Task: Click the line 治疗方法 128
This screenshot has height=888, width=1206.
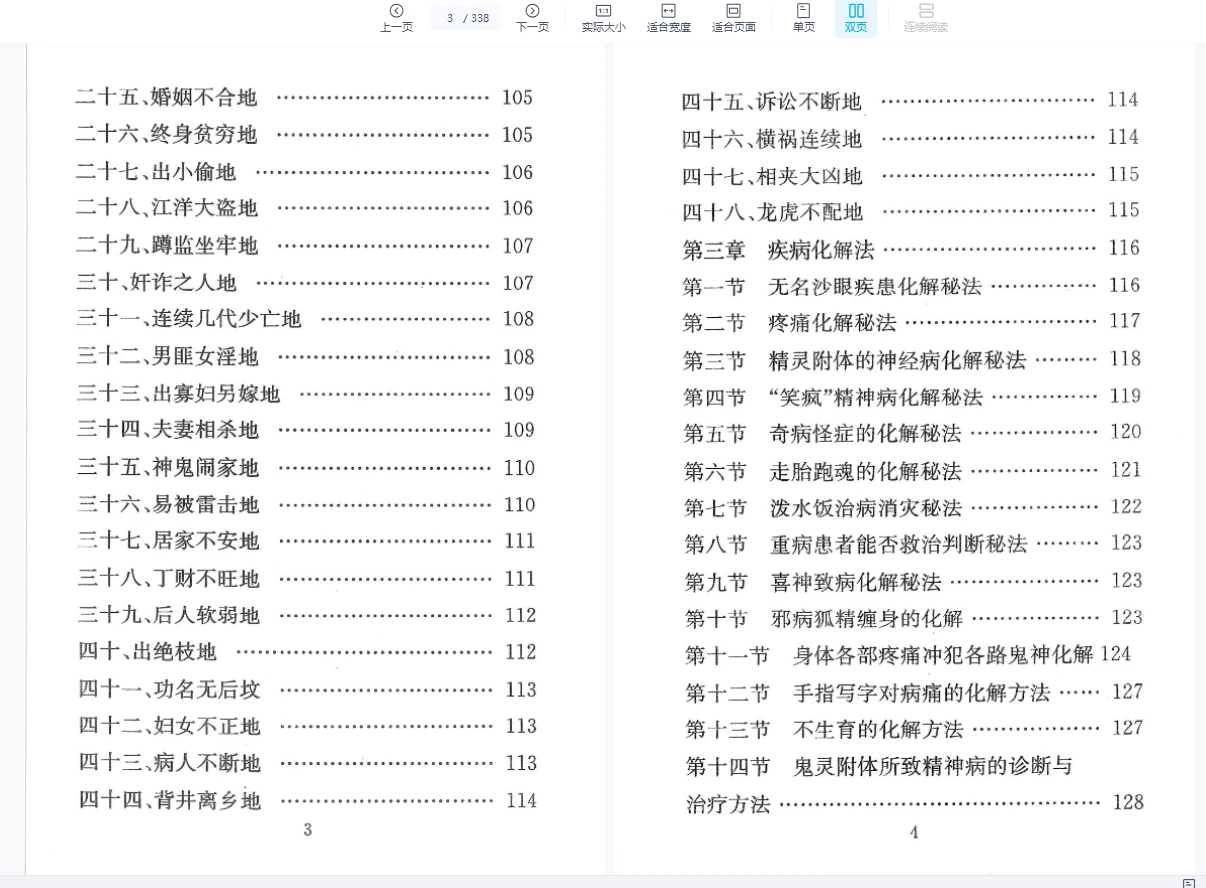Action: pos(915,803)
